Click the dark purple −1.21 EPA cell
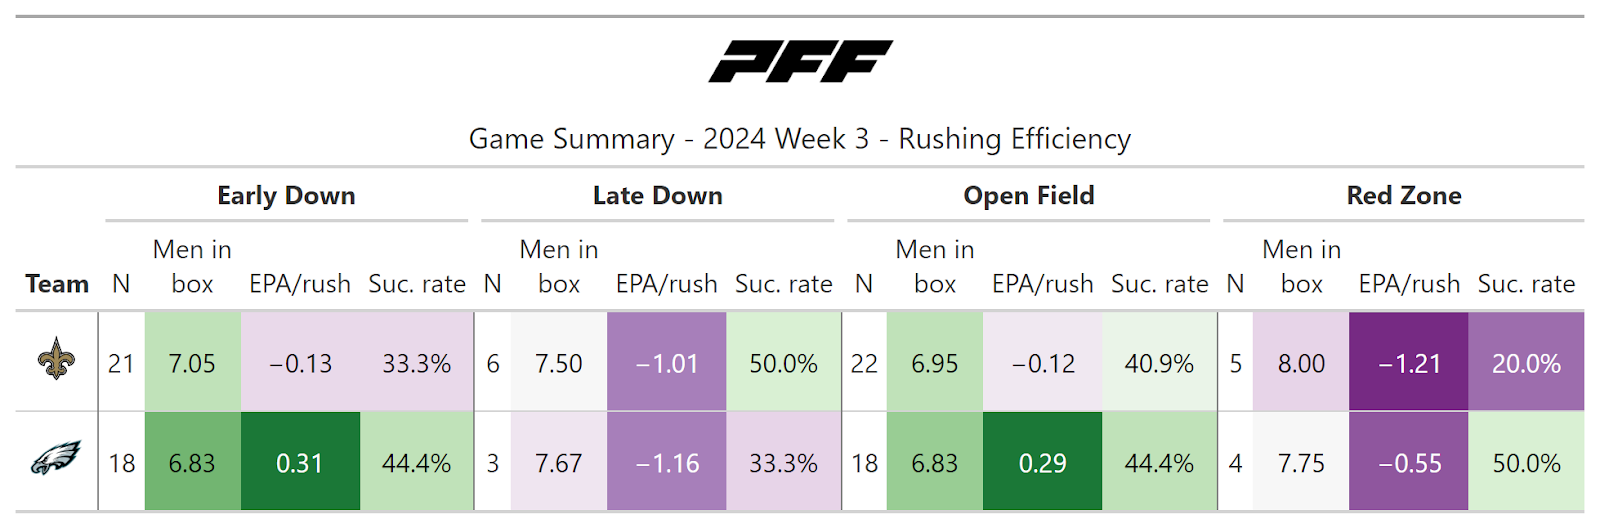The width and height of the screenshot is (1600, 528). point(1409,363)
